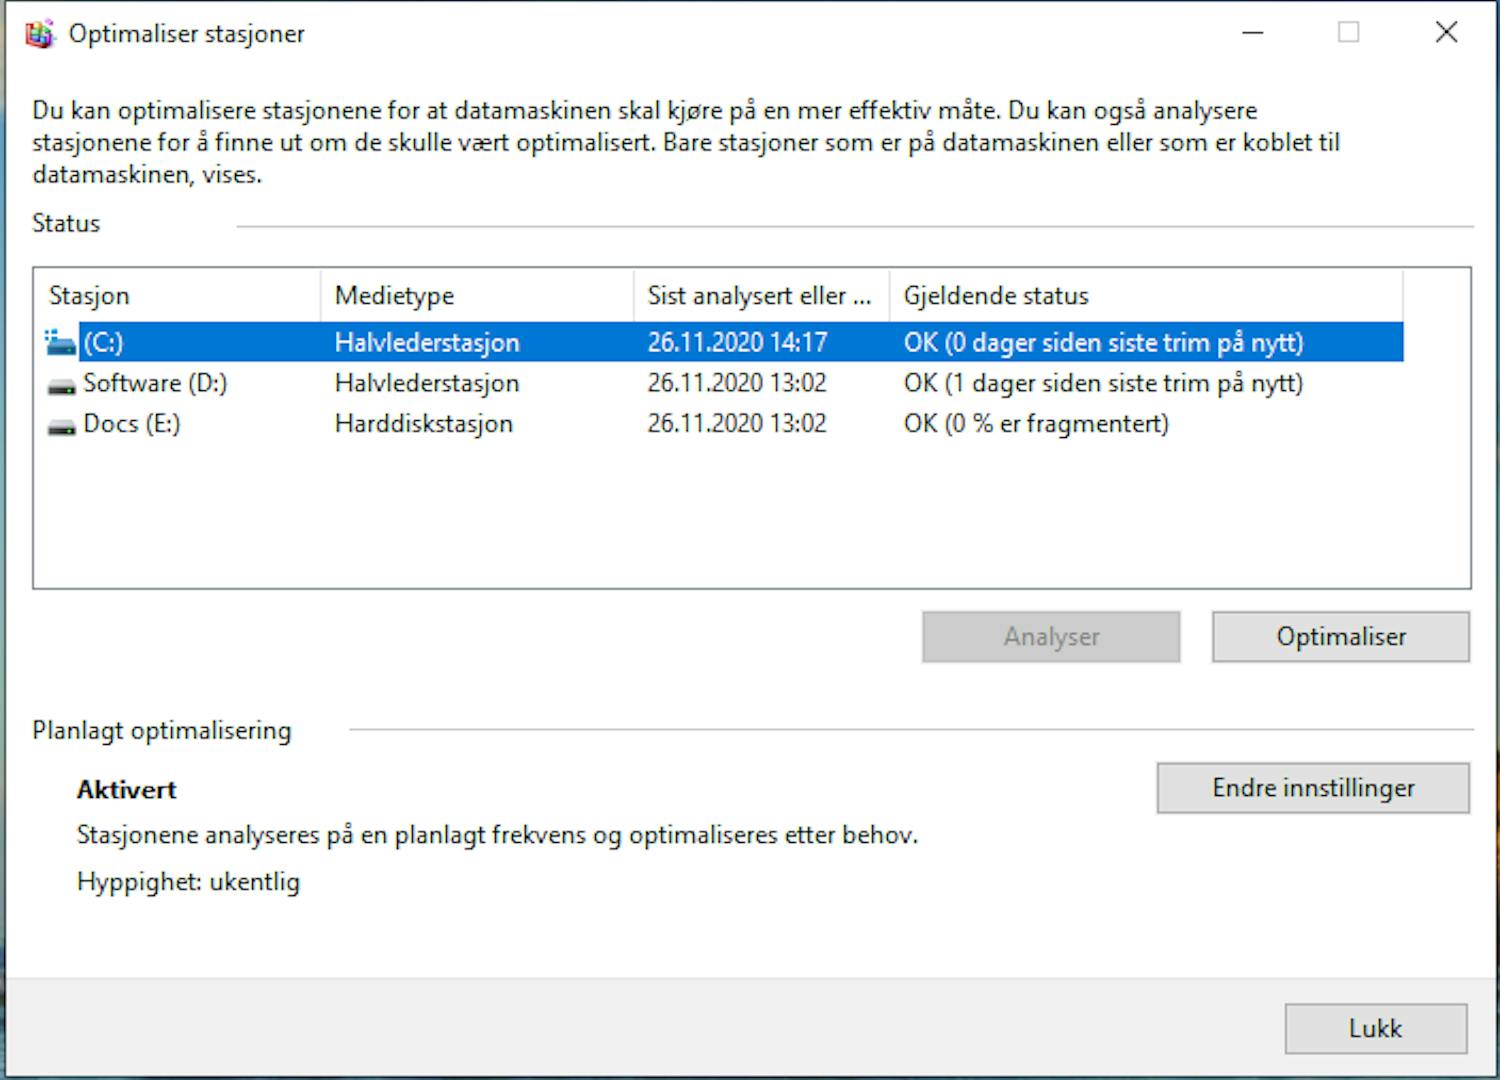The width and height of the screenshot is (1500, 1080).
Task: Click the Optimaliser stasjoner title bar icon
Action: (x=40, y=33)
